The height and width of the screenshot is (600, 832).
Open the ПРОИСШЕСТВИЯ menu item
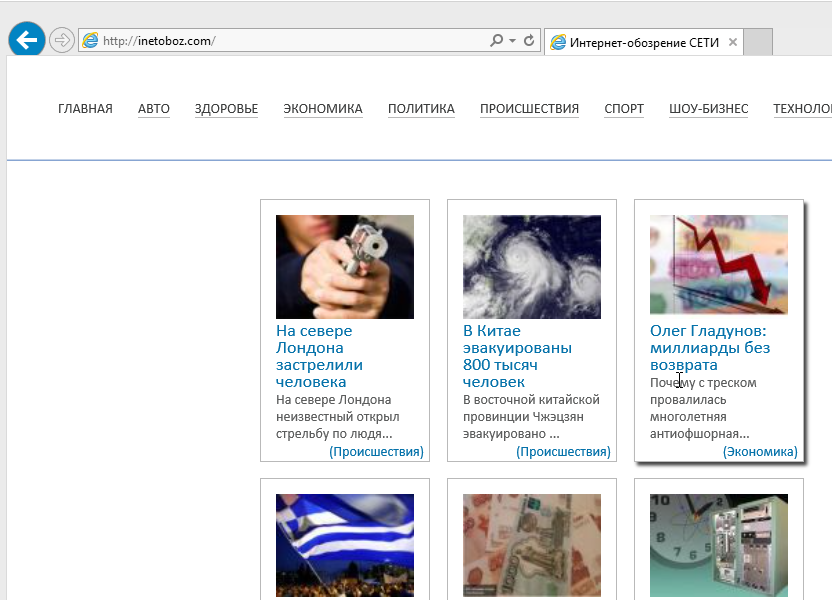click(x=529, y=109)
